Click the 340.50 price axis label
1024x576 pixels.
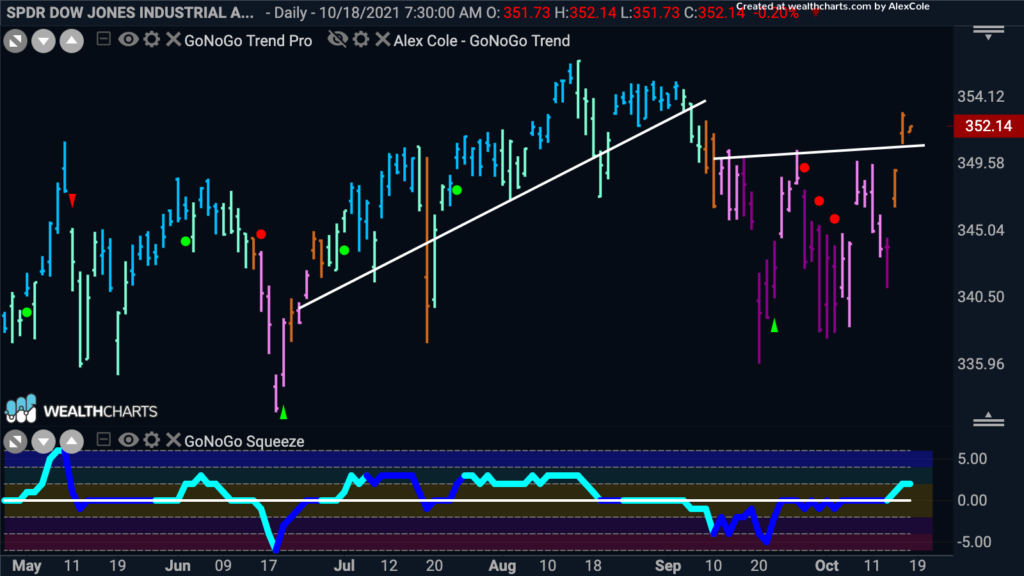(x=981, y=296)
